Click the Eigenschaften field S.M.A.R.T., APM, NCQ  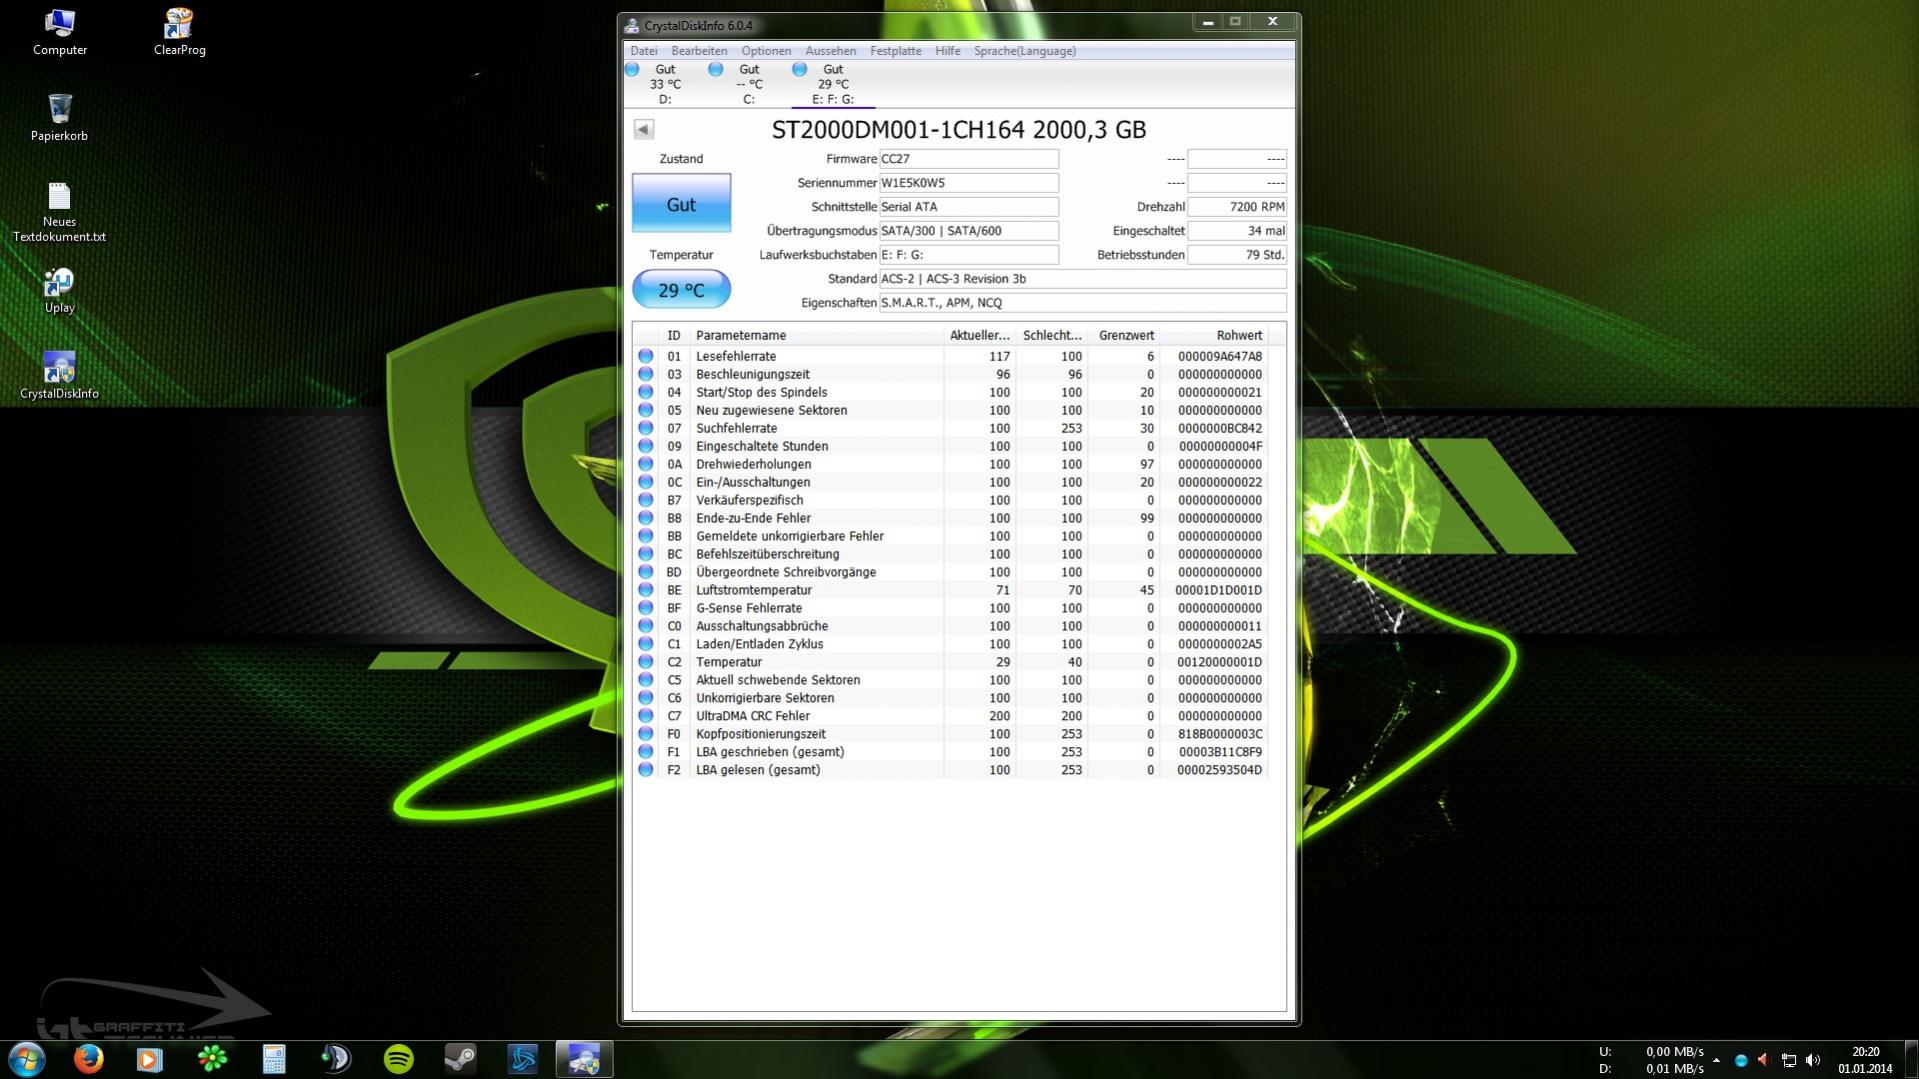(1082, 303)
